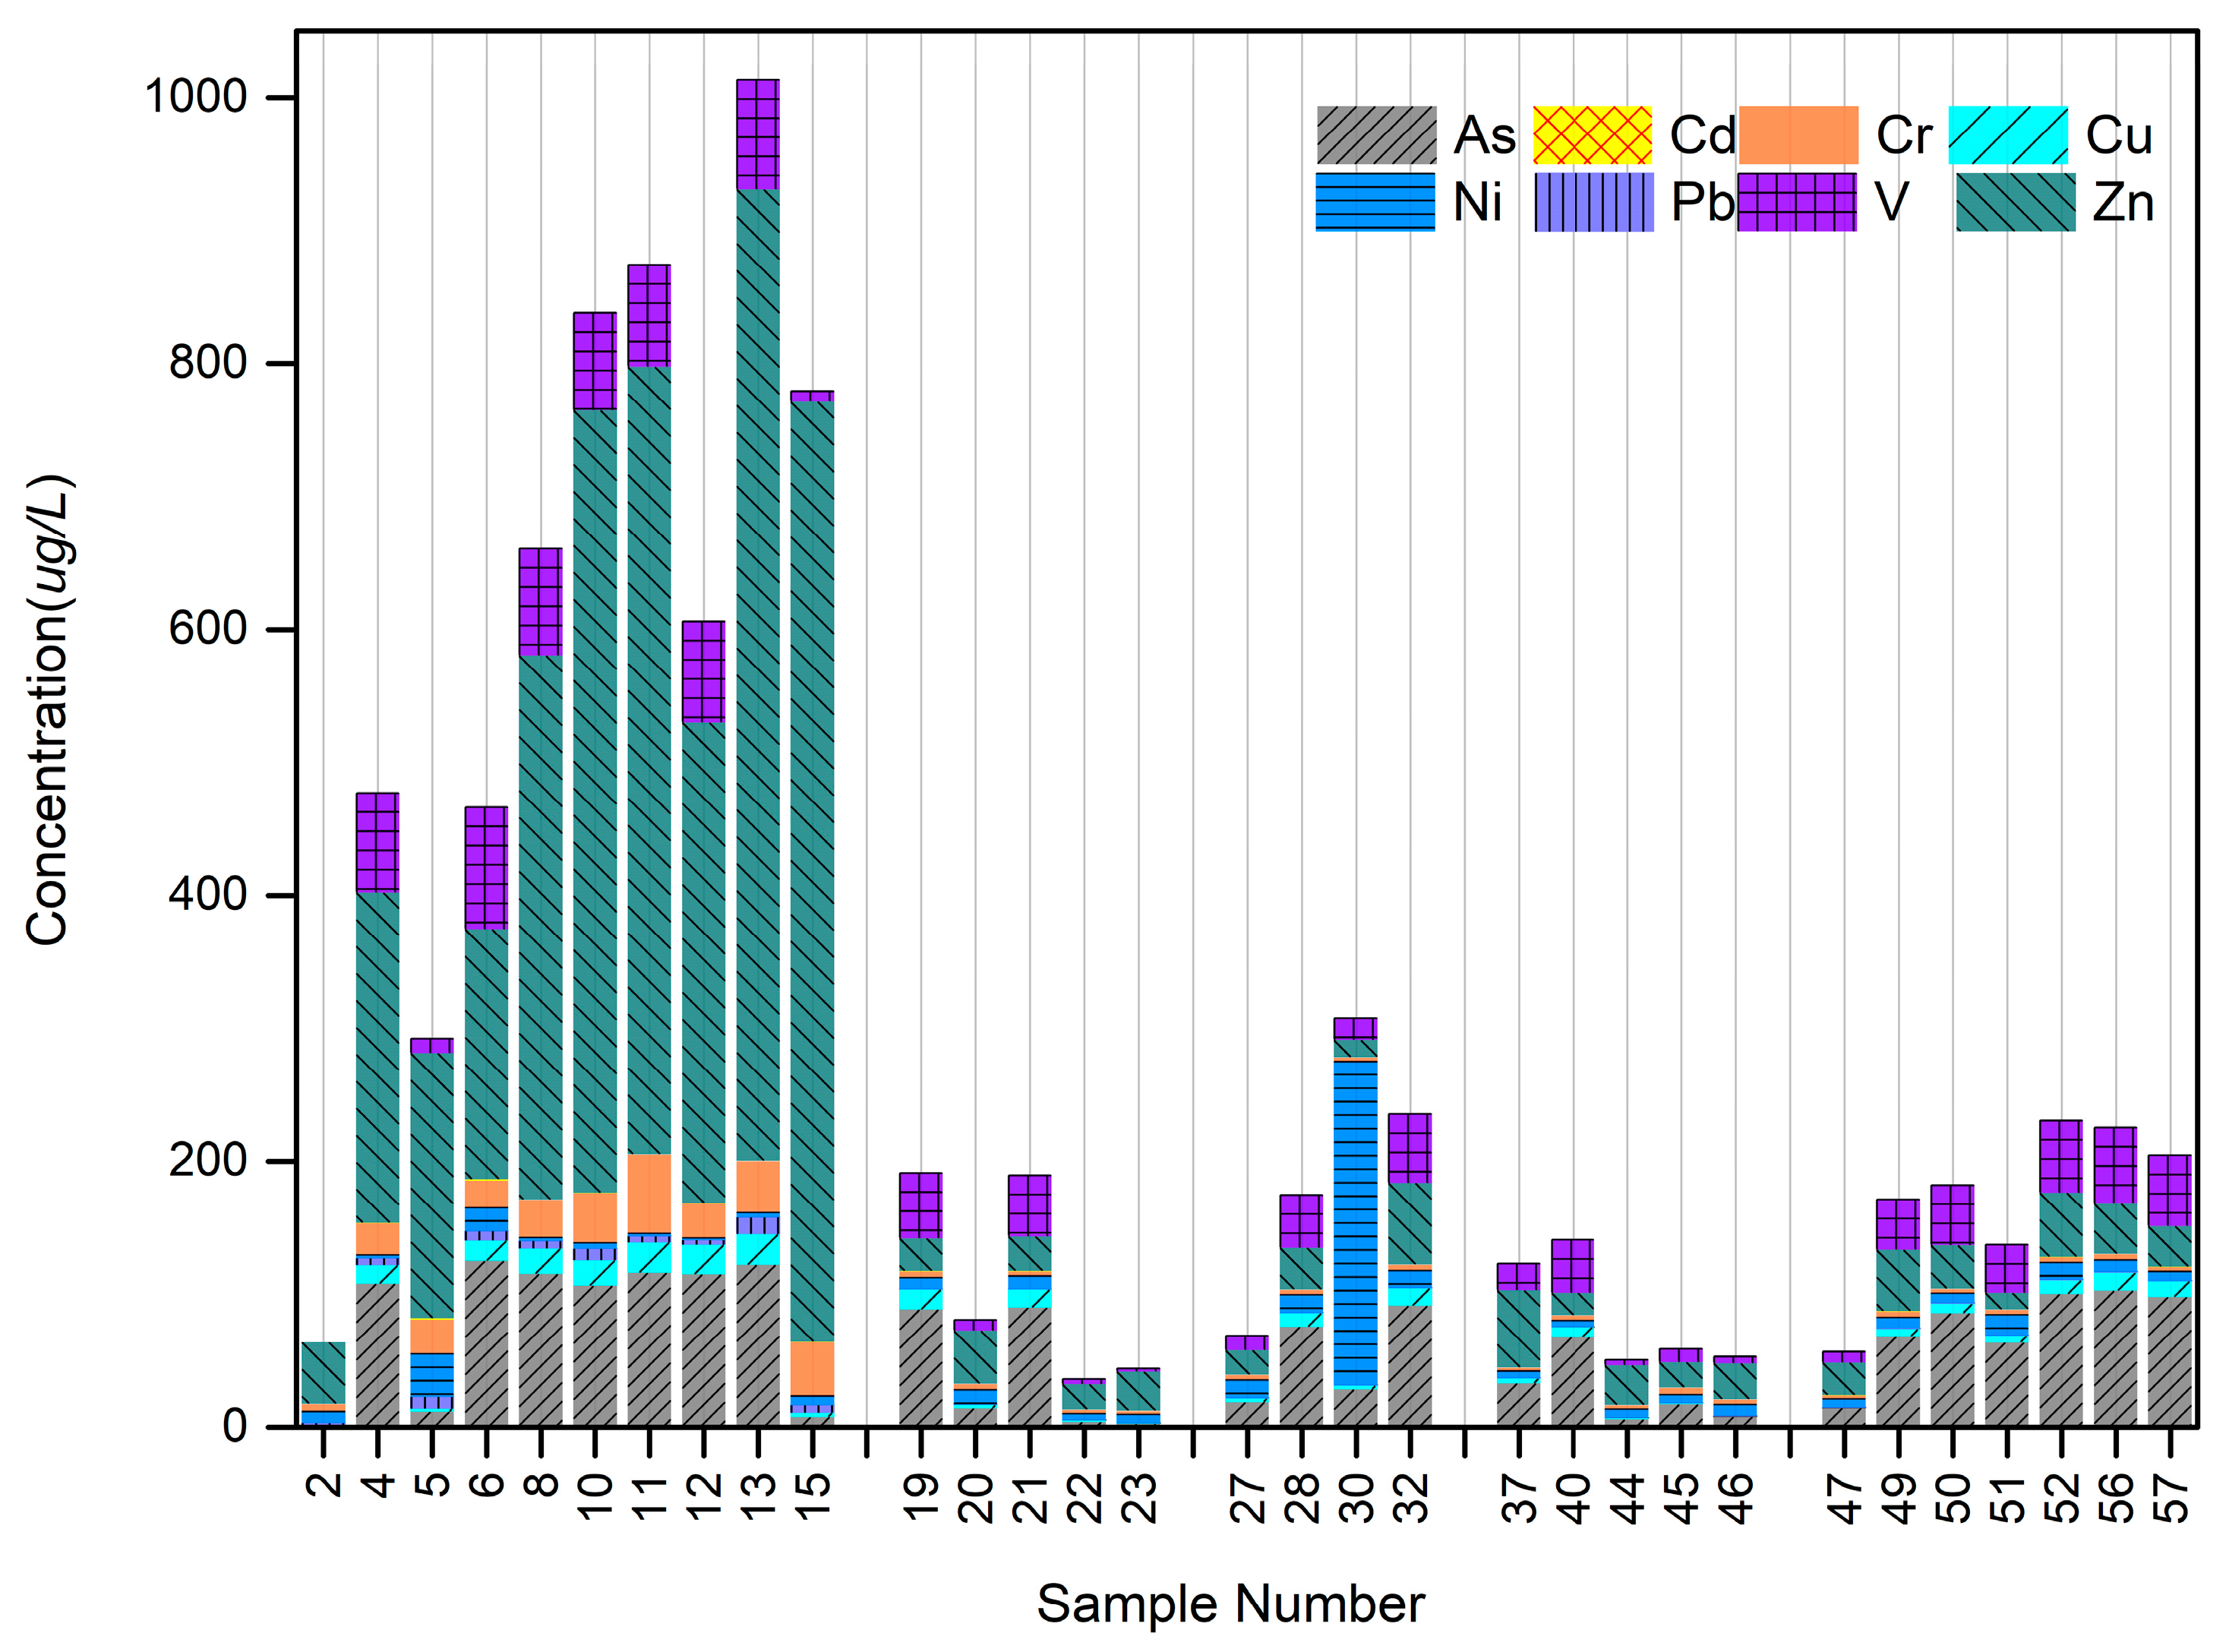Click the orange Cr legend swatch
Screen dimensions: 2229x1652
pyautogui.click(x=1798, y=135)
